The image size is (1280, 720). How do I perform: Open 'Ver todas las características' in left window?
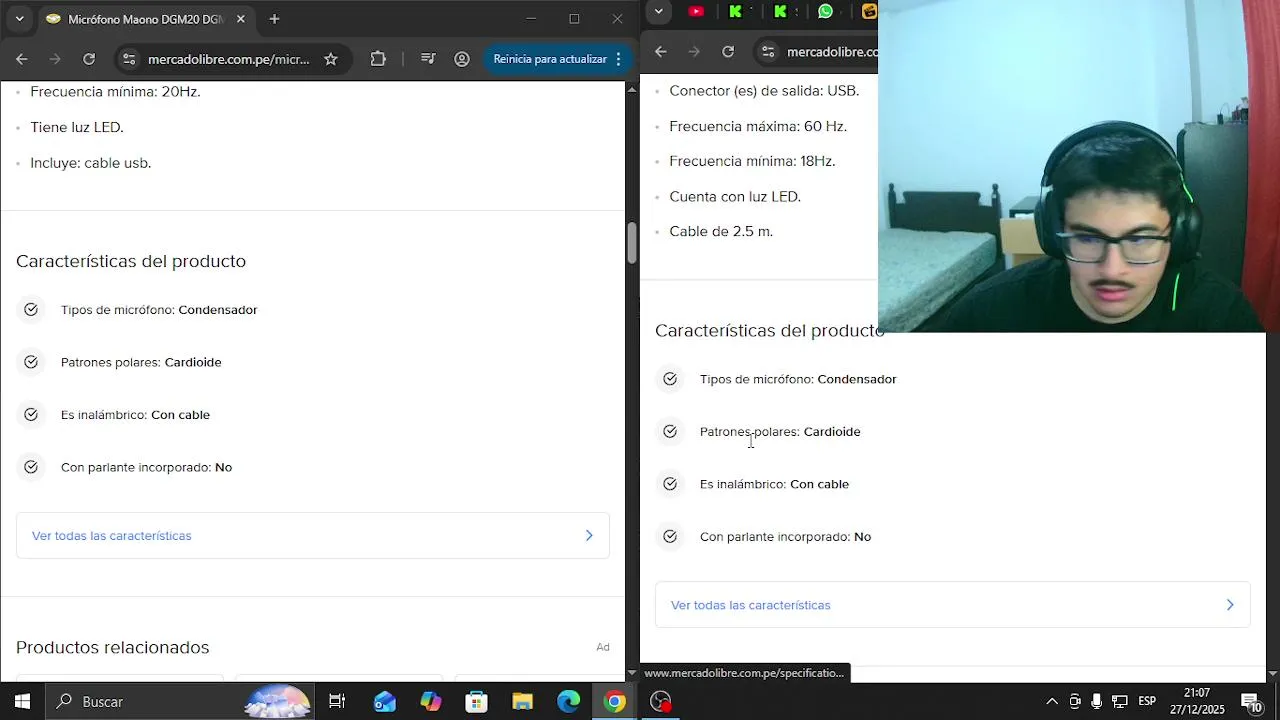(313, 536)
